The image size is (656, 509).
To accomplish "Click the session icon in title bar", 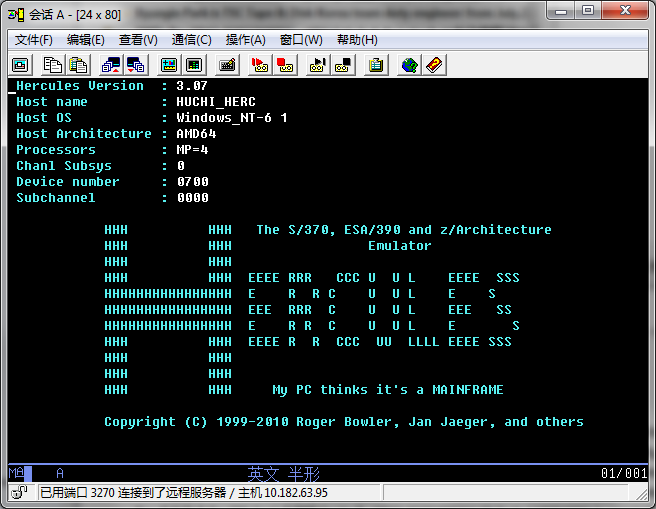I will click(x=16, y=15).
